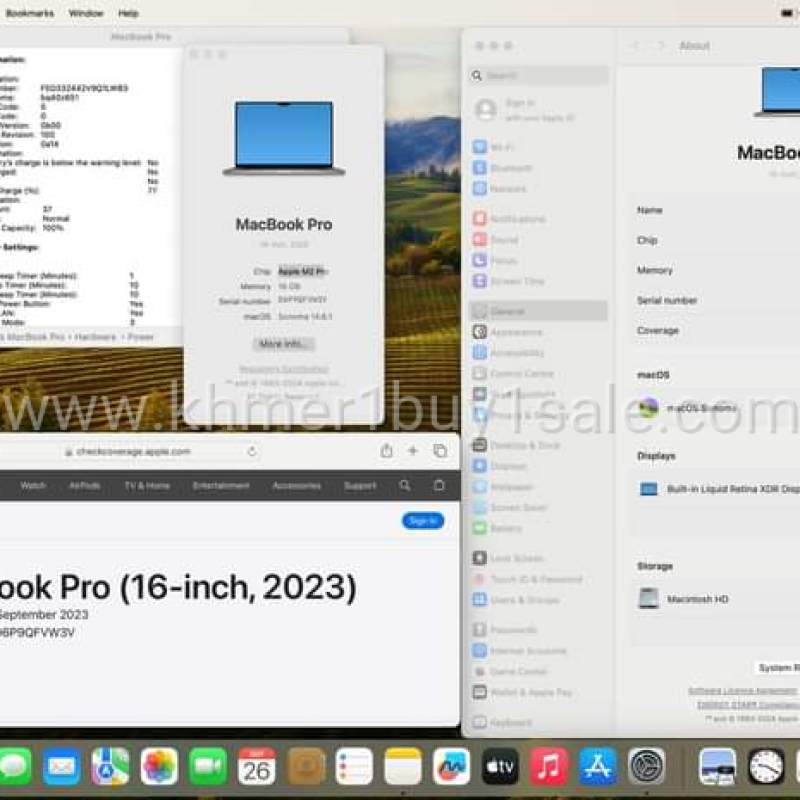
Task: Show Safari tab overview icon
Action: point(440,451)
